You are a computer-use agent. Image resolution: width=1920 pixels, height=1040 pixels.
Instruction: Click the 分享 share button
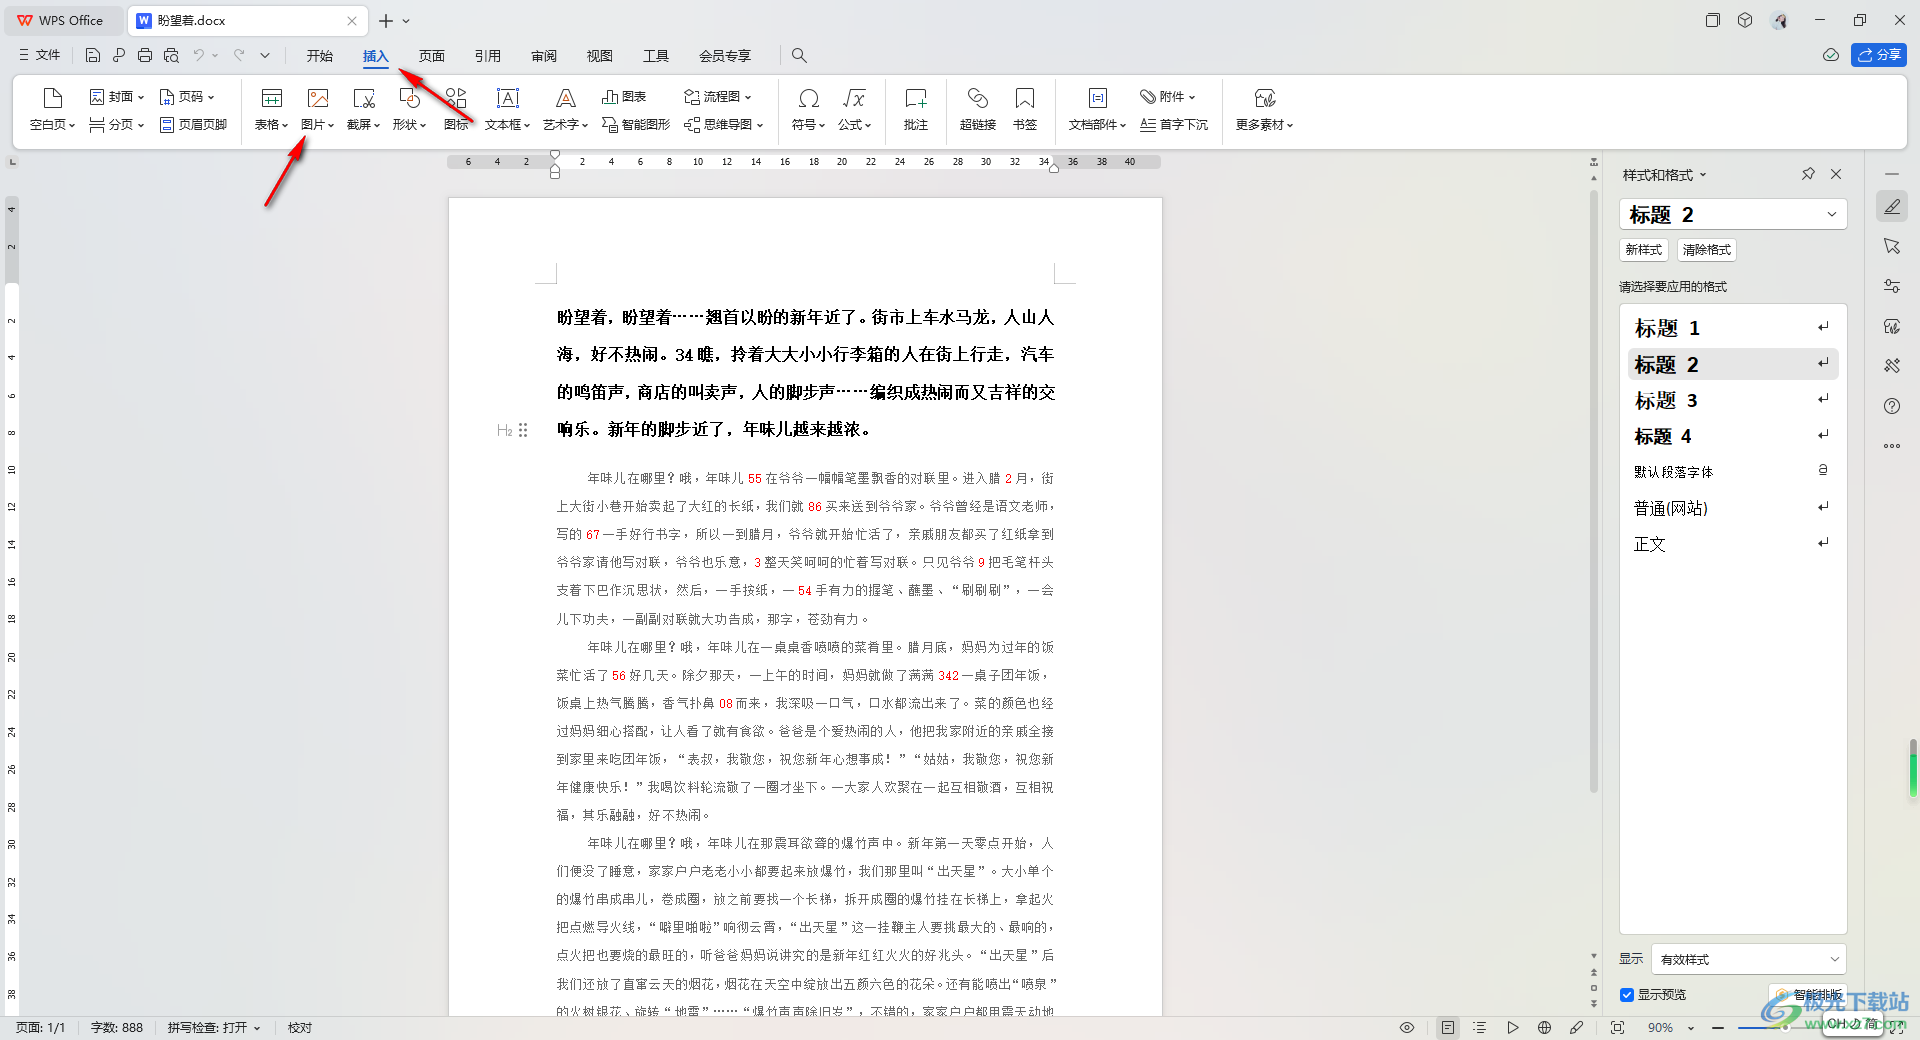click(x=1879, y=55)
